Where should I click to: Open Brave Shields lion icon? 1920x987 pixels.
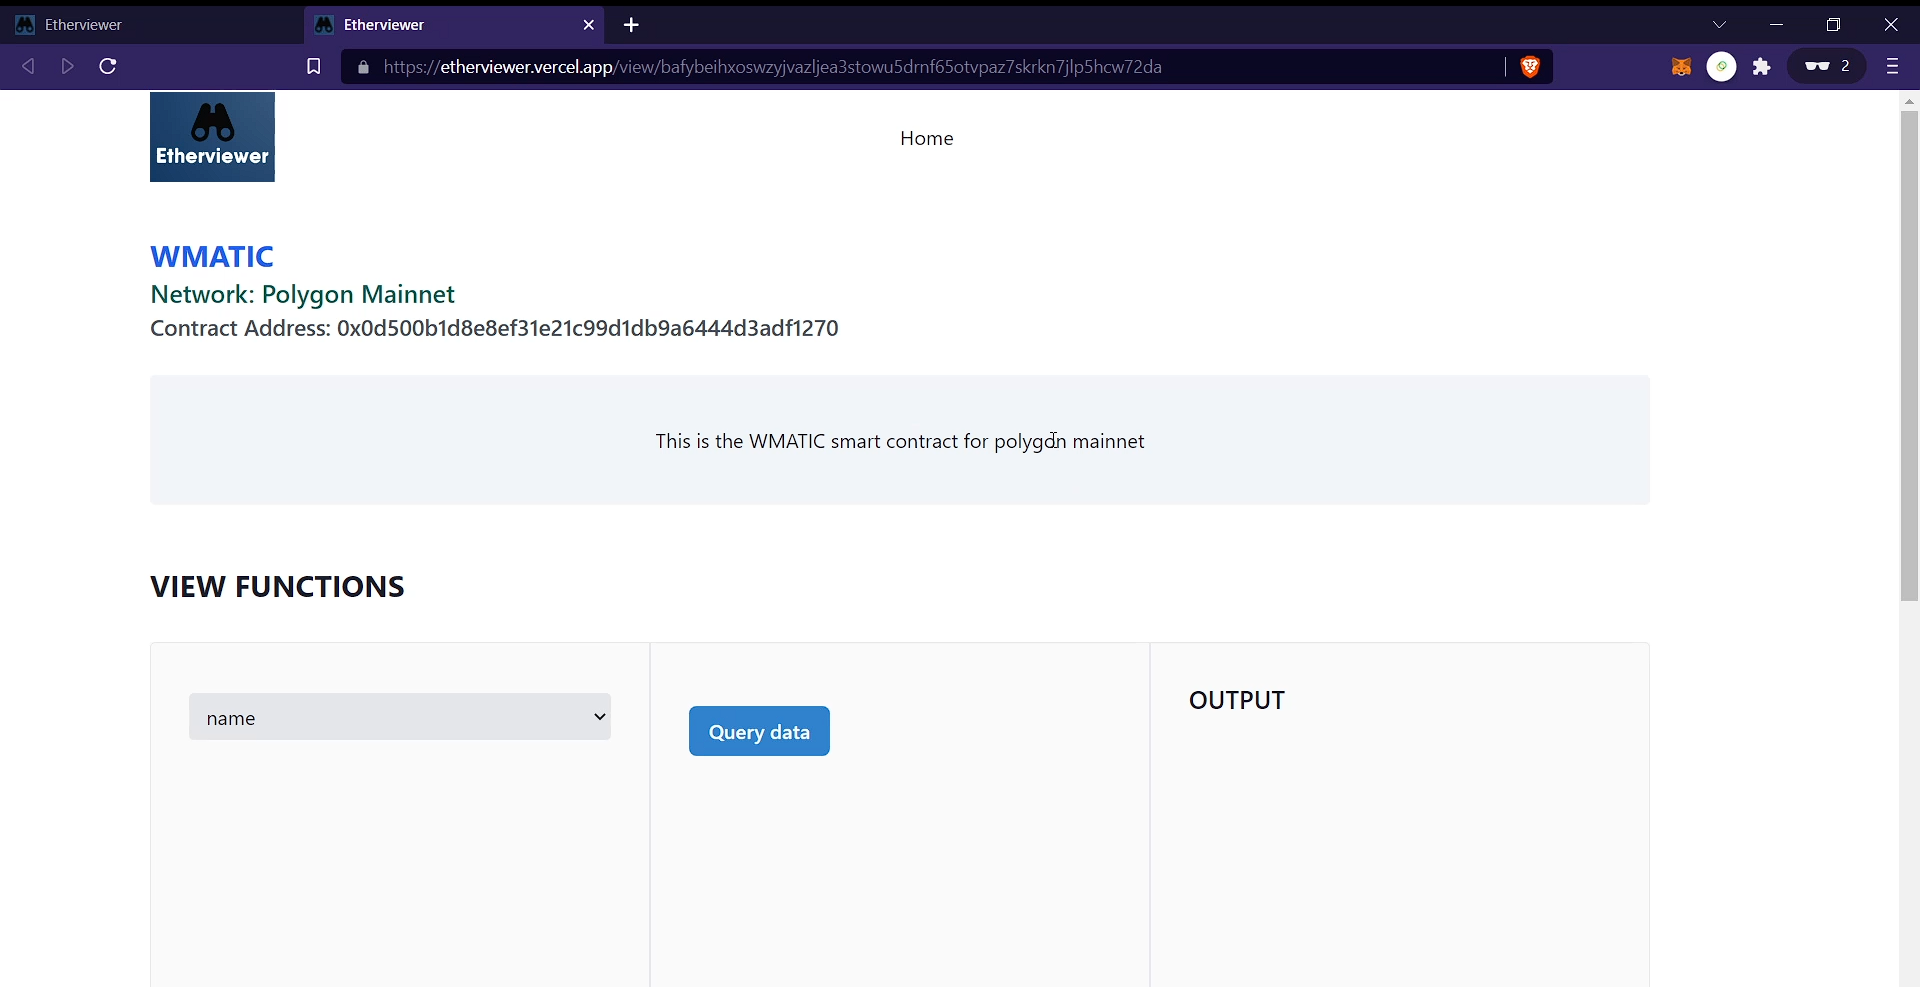[1530, 67]
